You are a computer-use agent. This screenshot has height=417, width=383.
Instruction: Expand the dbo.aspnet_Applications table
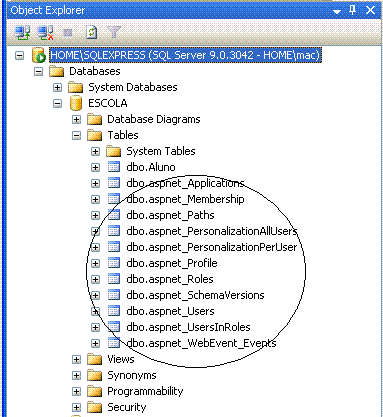(96, 183)
